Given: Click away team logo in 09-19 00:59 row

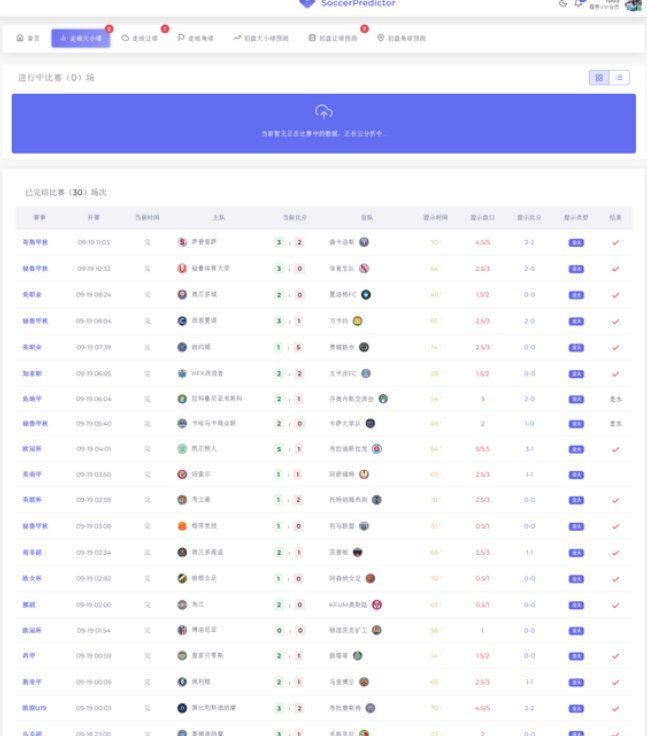Looking at the screenshot, I should (357, 656).
